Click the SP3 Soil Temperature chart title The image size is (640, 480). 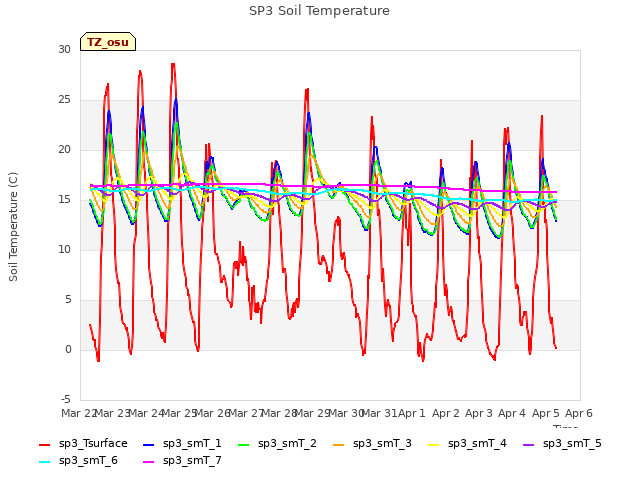[x=319, y=11]
